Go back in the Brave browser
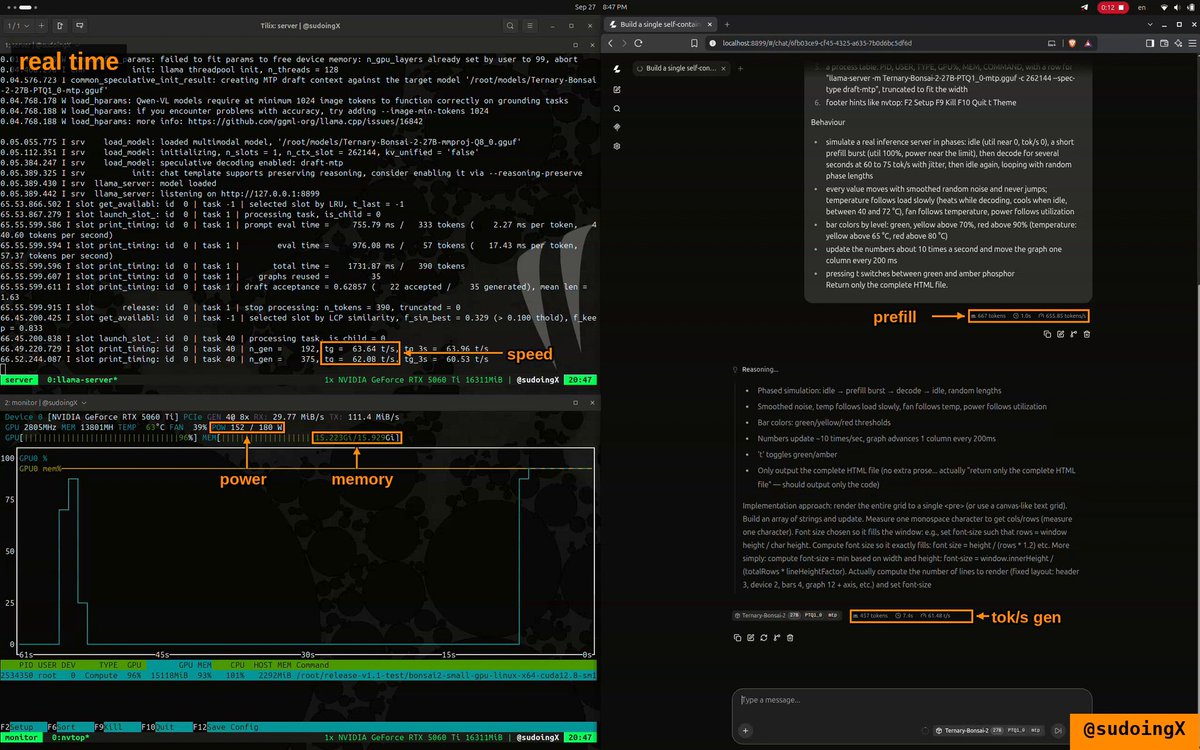1200x750 pixels. pos(610,43)
